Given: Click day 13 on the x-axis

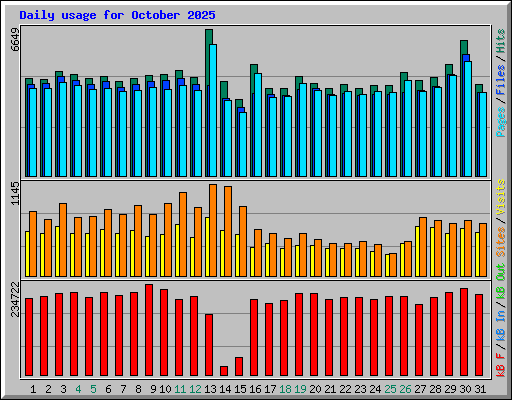Looking at the screenshot, I should (x=210, y=389).
